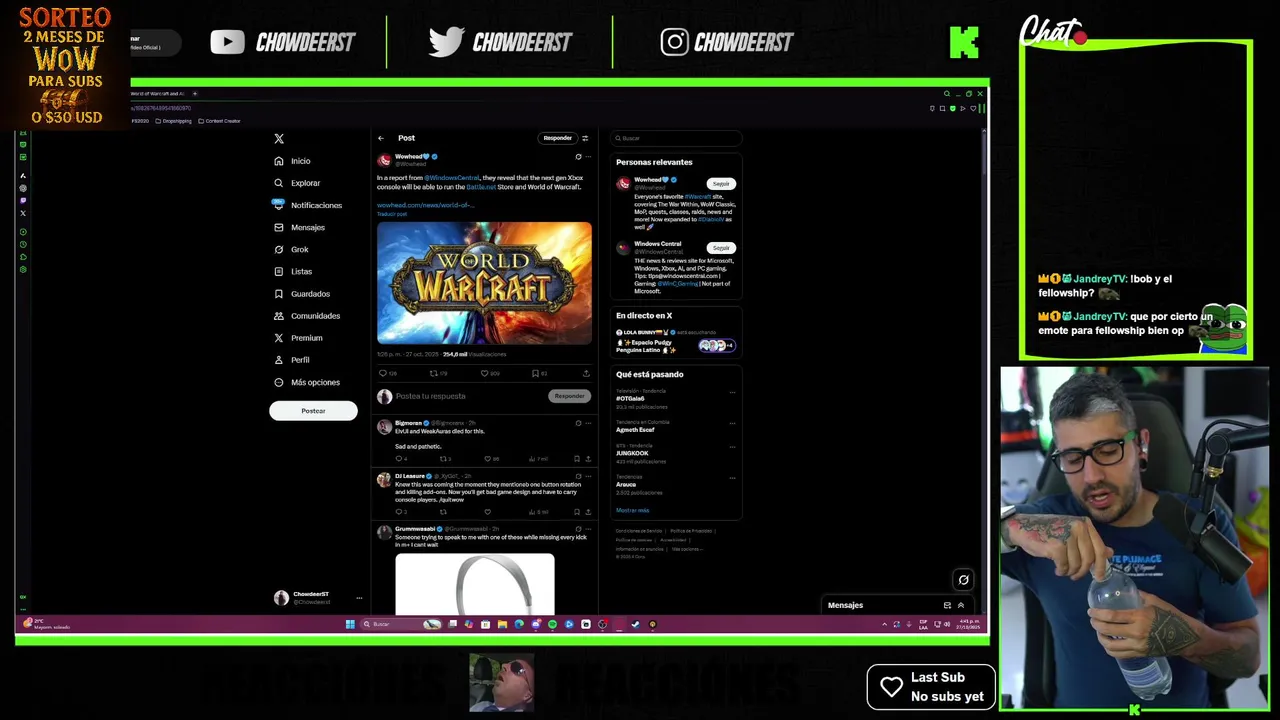Open three-dot menu on Grummwasabi reply
1280x720 pixels.
coord(588,528)
